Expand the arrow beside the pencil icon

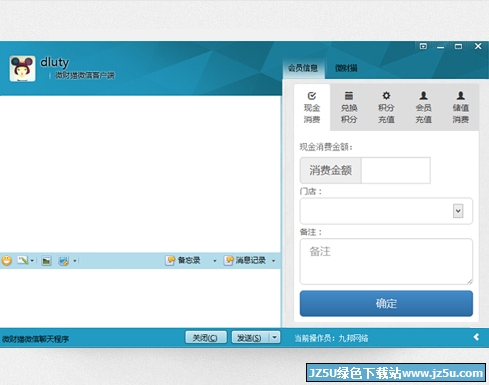click(x=32, y=261)
